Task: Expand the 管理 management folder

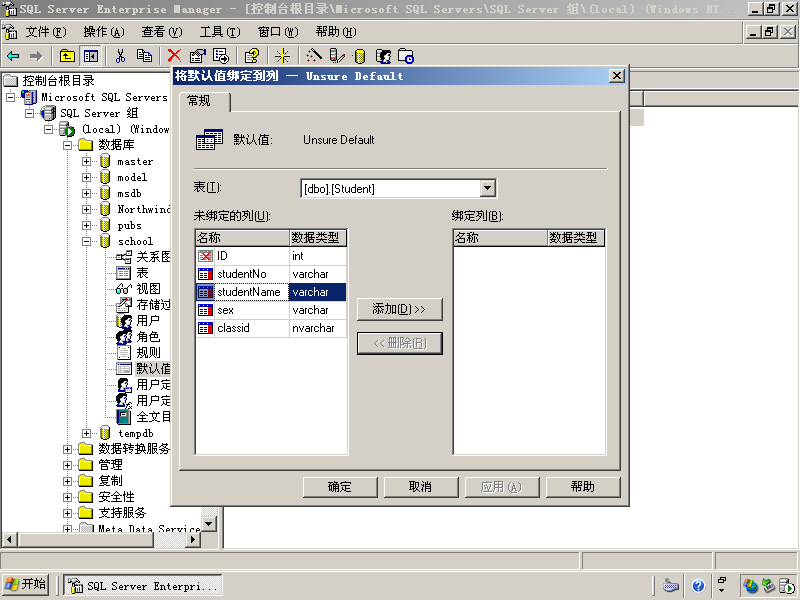Action: click(x=67, y=465)
